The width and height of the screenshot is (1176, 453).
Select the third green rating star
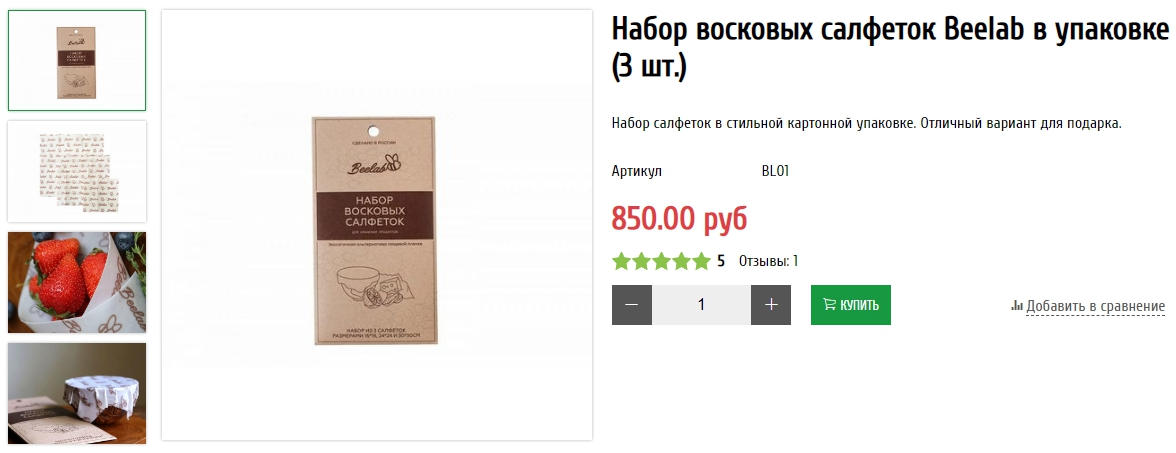(662, 261)
